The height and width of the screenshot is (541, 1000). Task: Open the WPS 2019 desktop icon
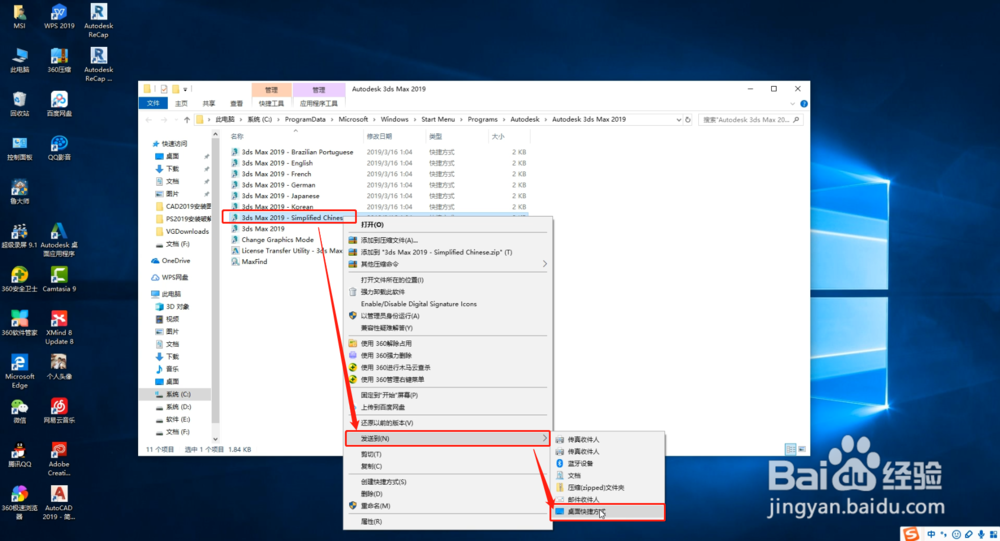pos(59,17)
